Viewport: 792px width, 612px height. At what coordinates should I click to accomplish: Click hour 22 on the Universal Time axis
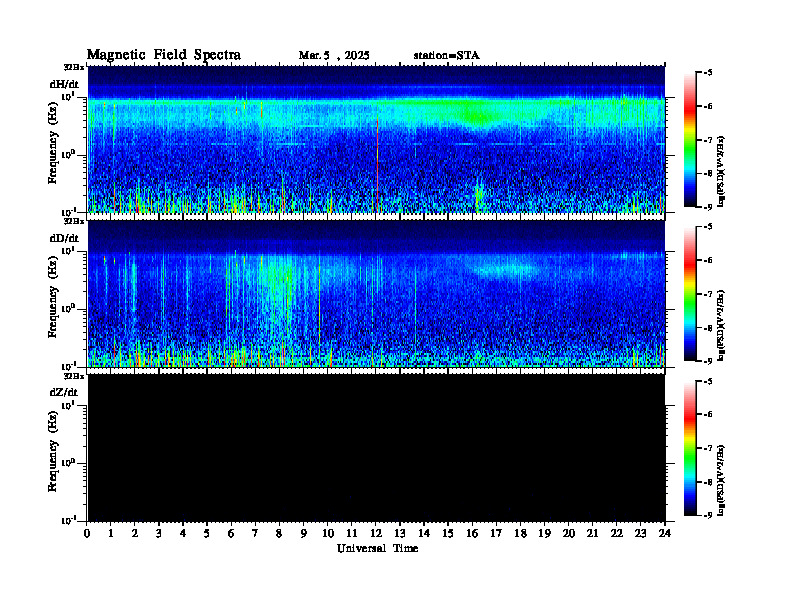[x=617, y=534]
